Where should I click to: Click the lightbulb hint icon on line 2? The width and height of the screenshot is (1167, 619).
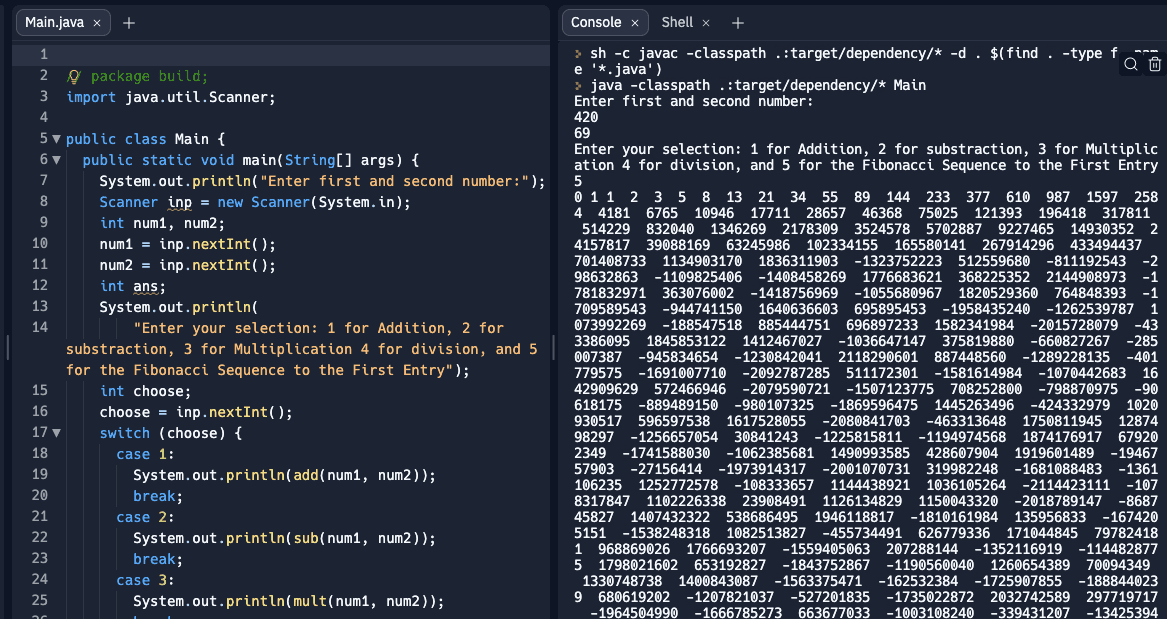coord(73,76)
